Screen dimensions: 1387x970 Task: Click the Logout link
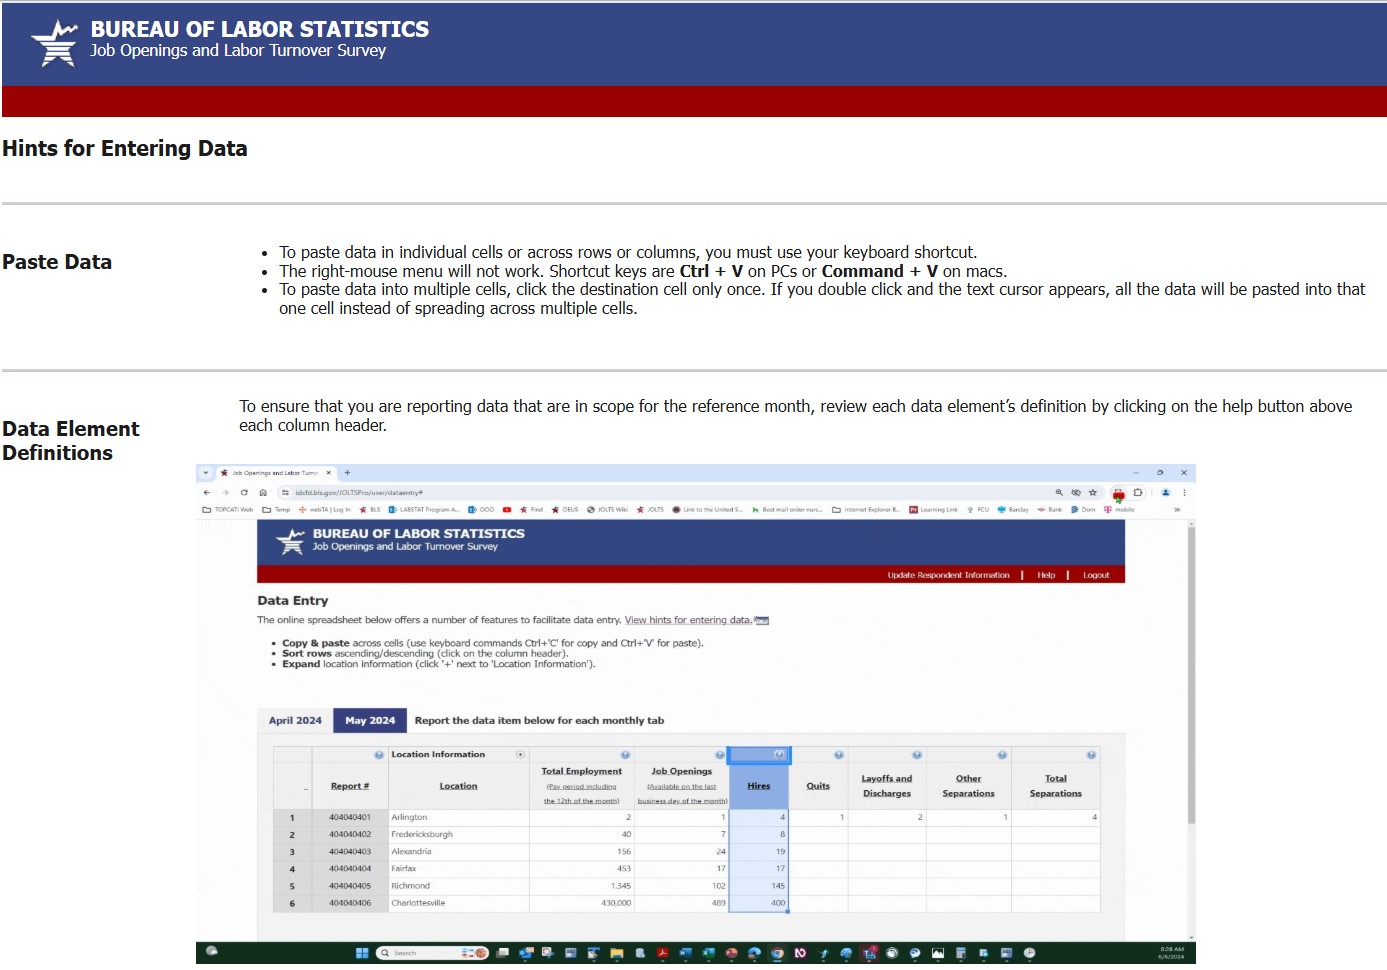[1096, 576]
